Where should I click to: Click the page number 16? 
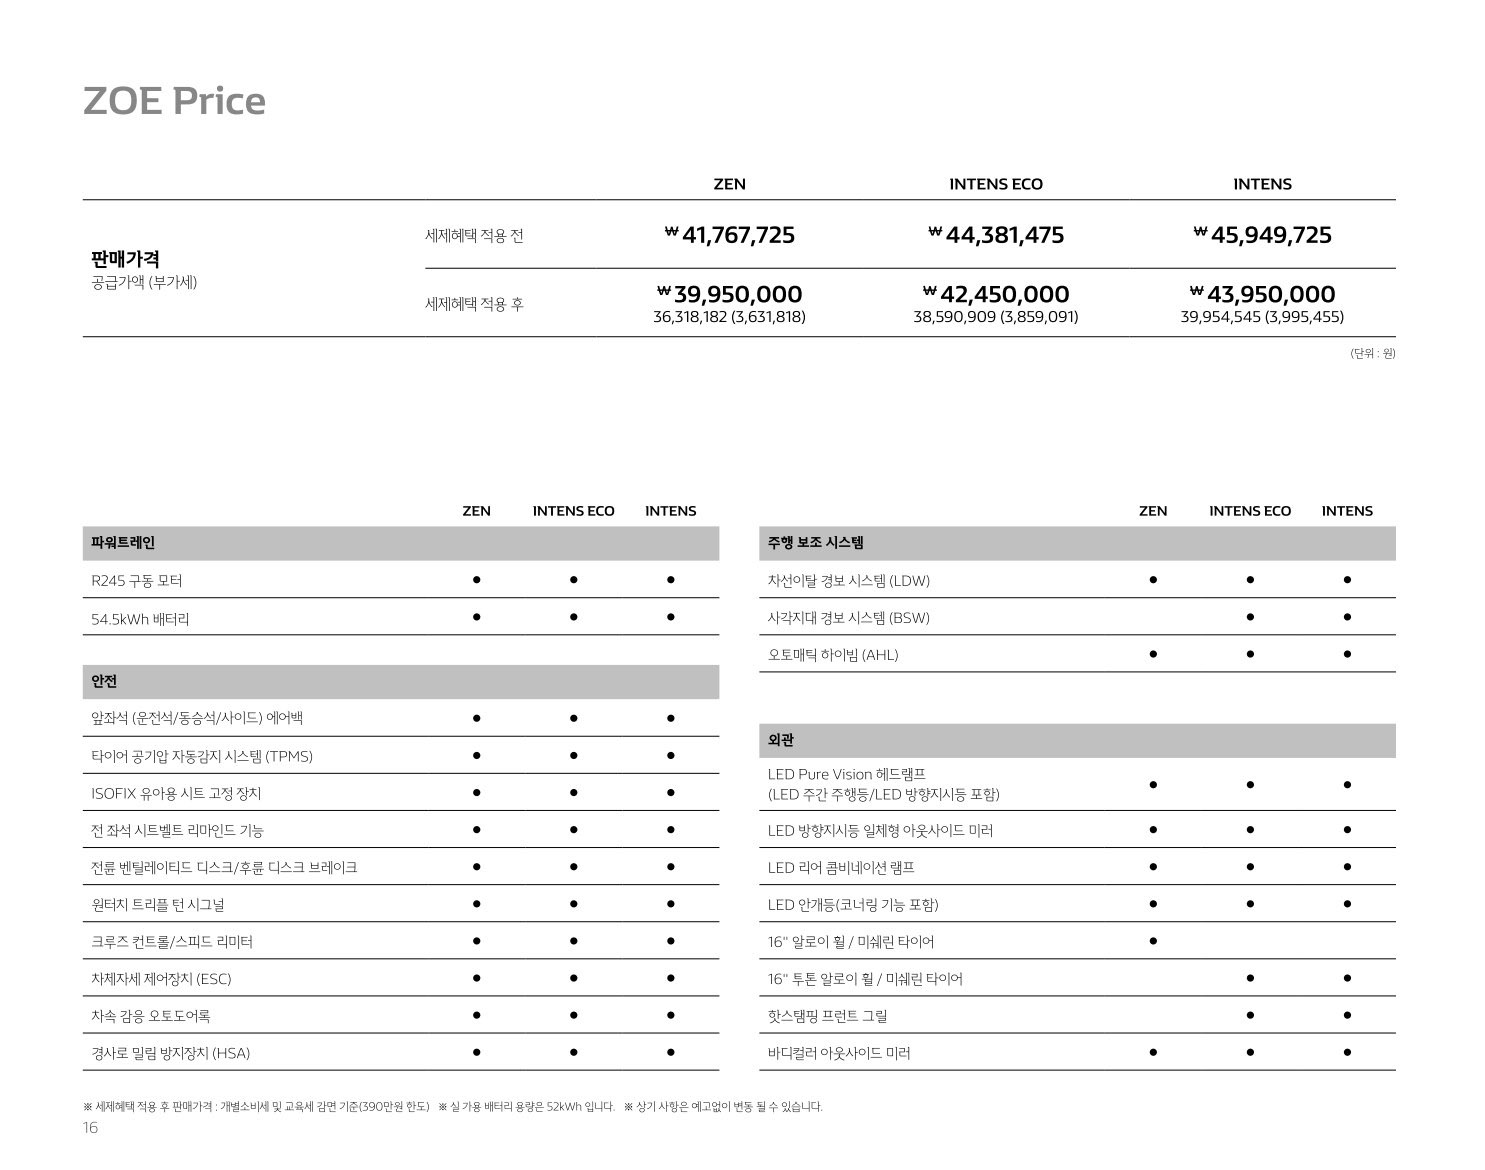pyautogui.click(x=90, y=1128)
